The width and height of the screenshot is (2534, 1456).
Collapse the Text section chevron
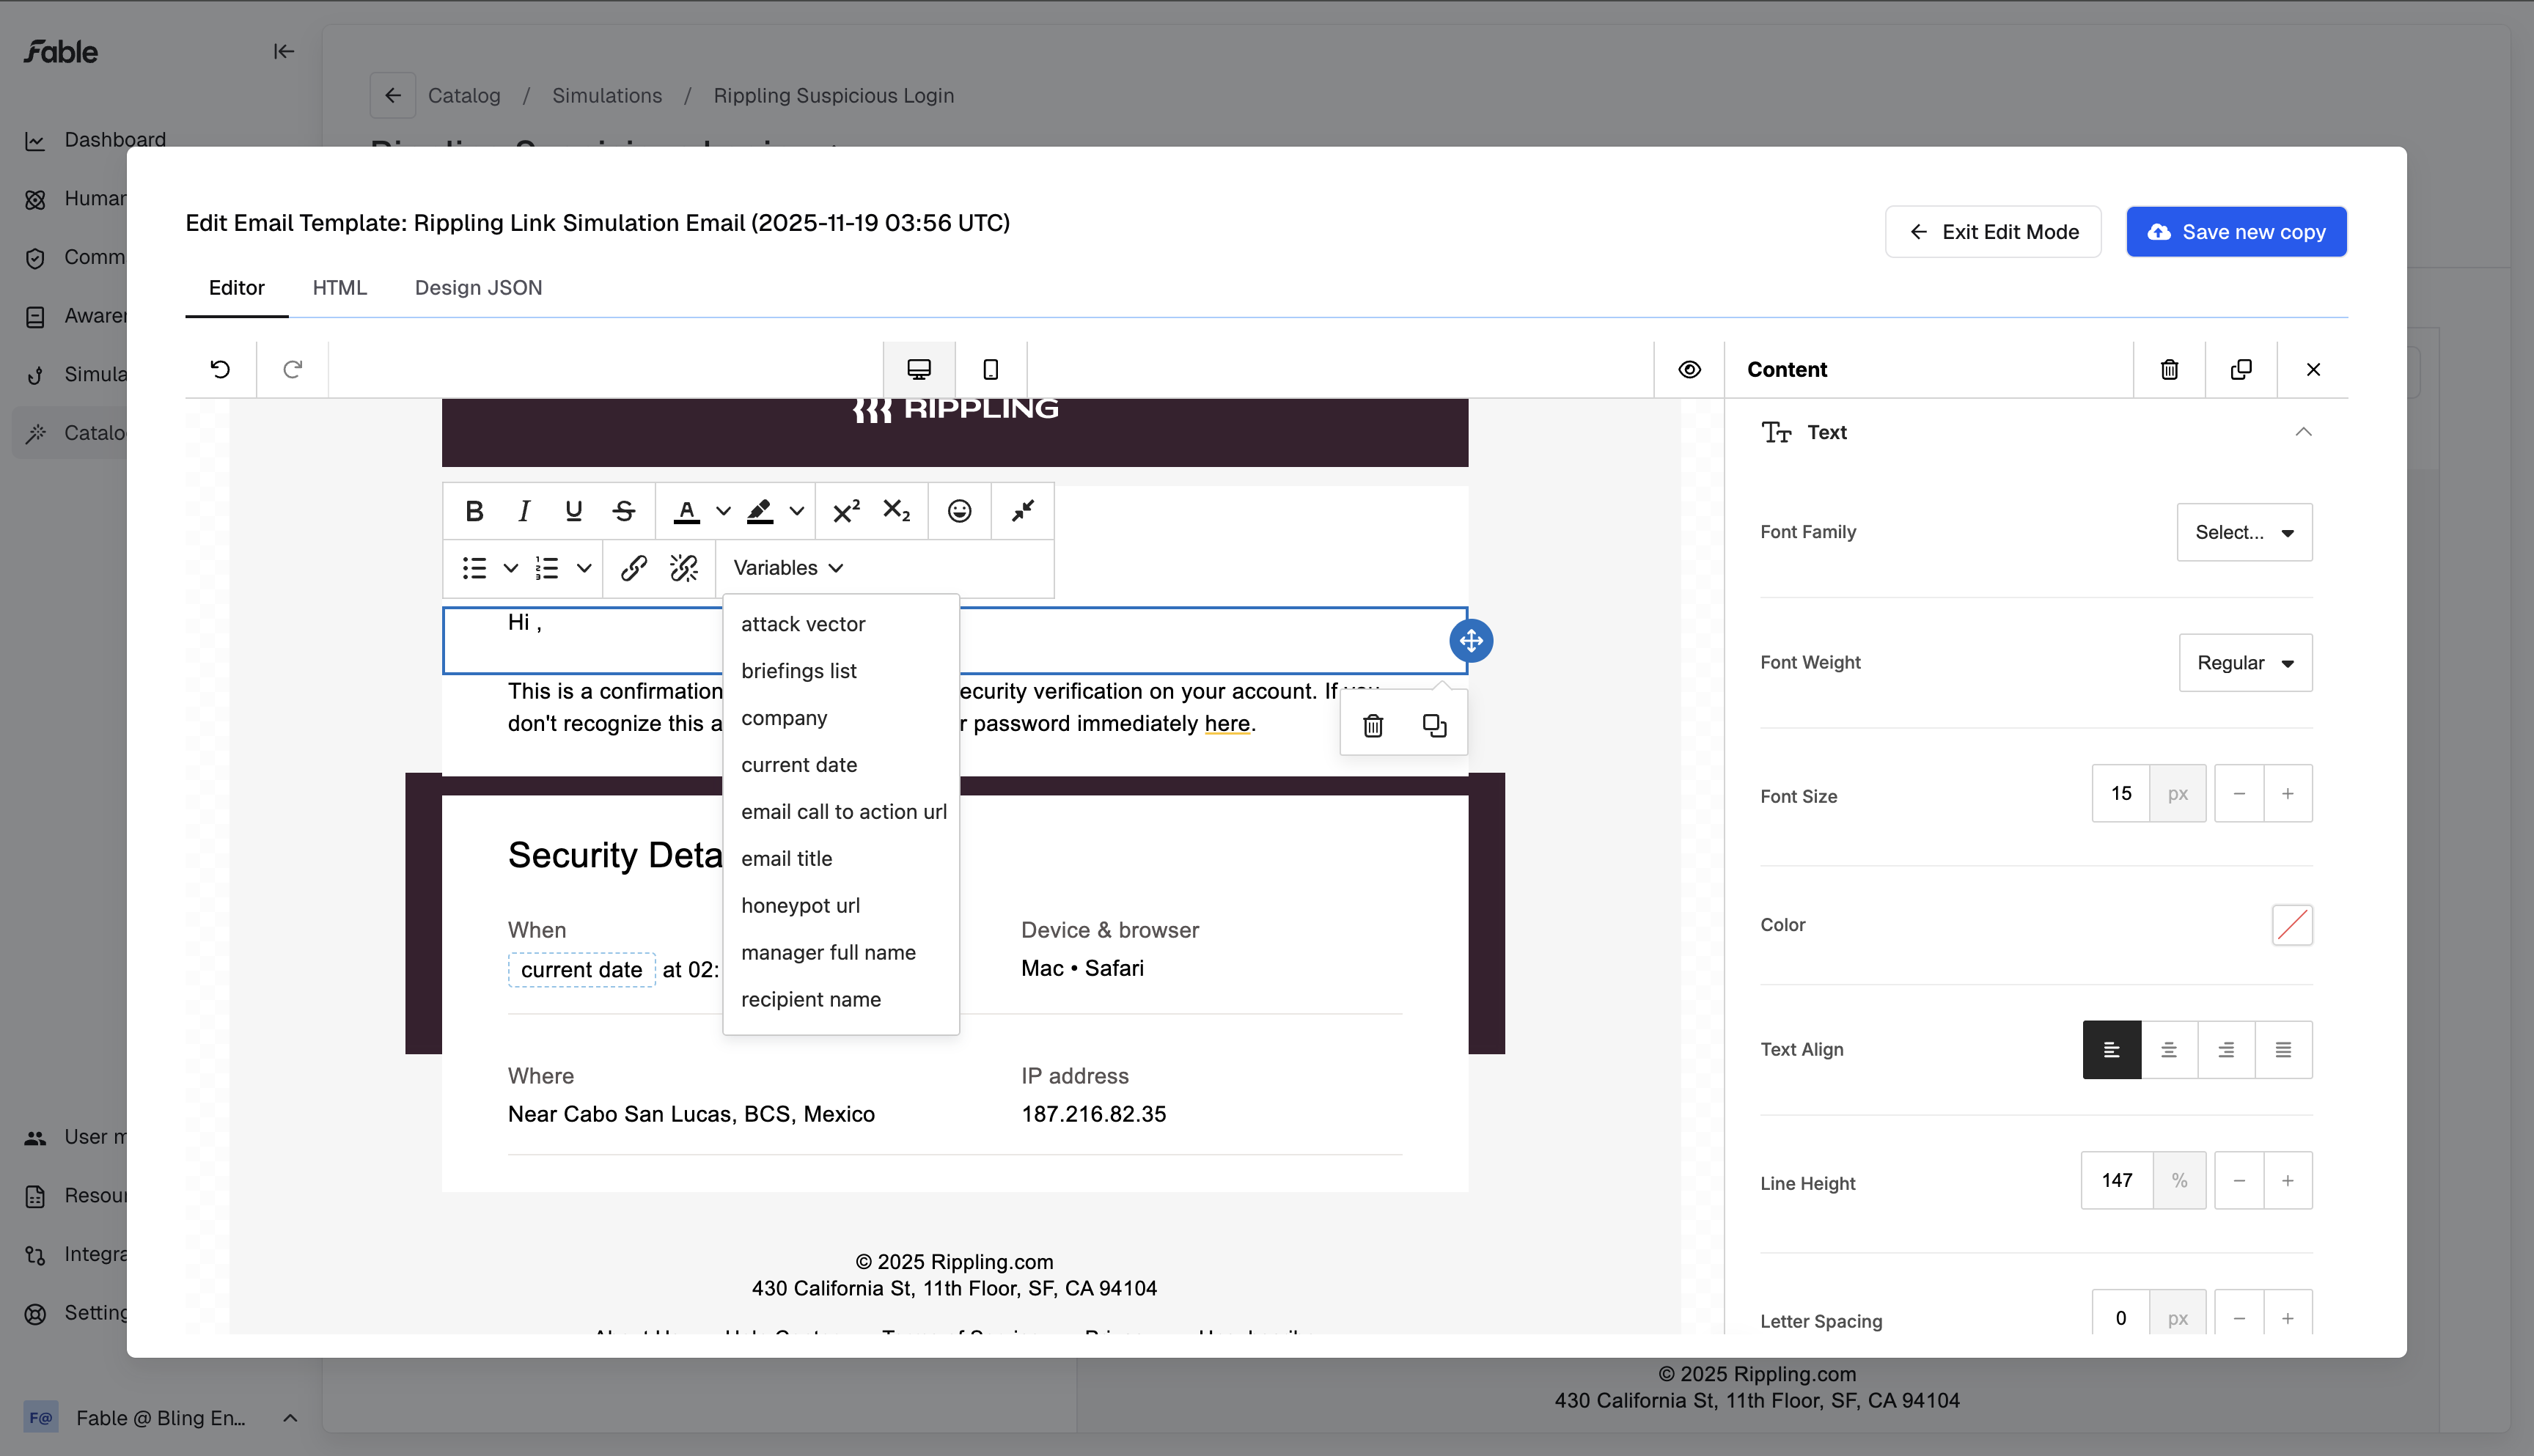[2303, 432]
